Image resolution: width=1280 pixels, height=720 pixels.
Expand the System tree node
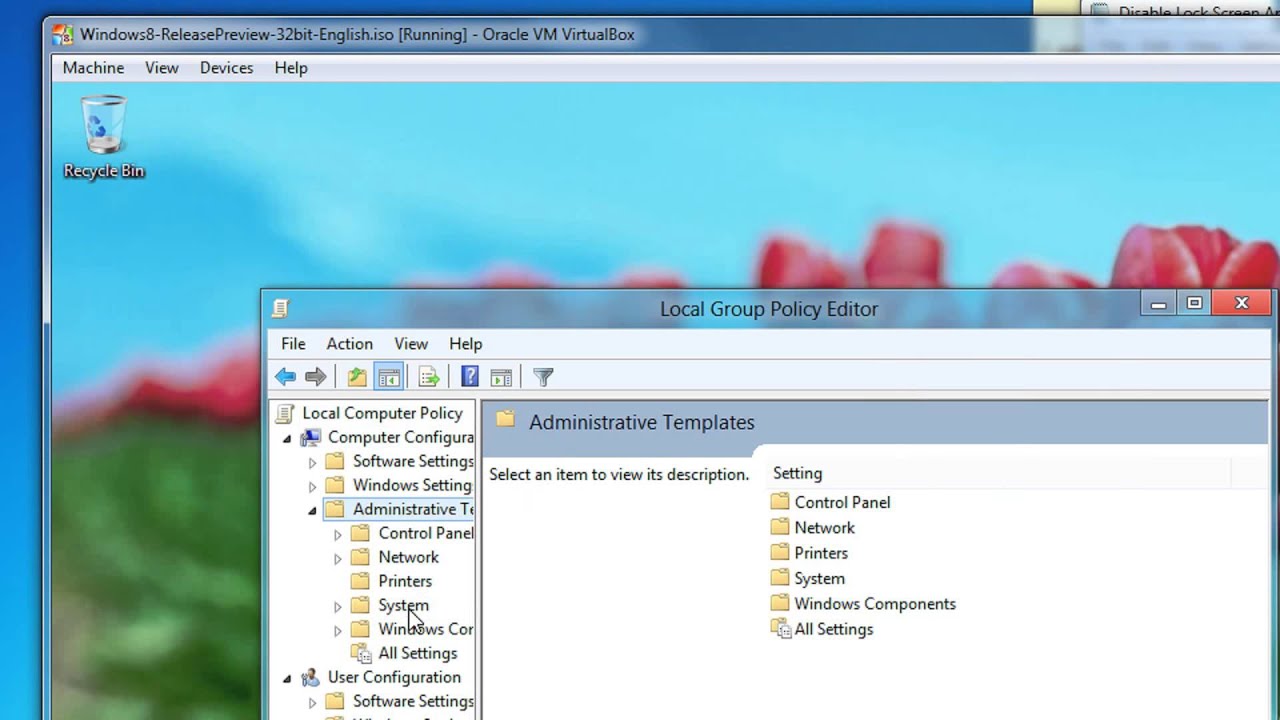[x=338, y=606]
